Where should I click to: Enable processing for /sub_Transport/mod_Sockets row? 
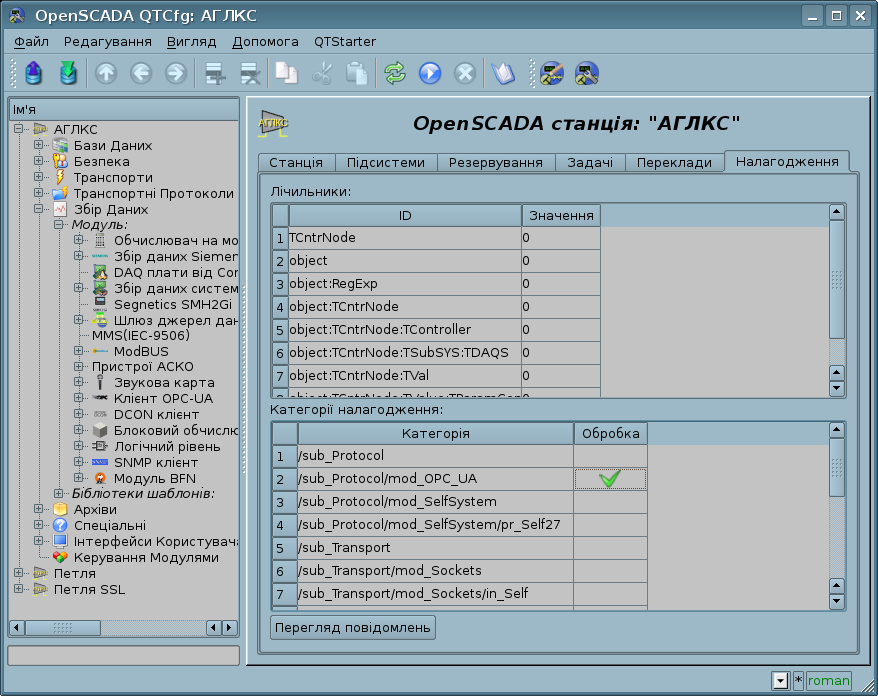[610, 571]
